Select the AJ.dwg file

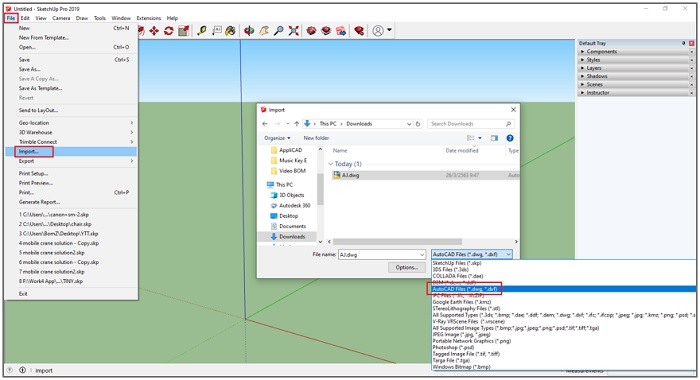point(425,175)
